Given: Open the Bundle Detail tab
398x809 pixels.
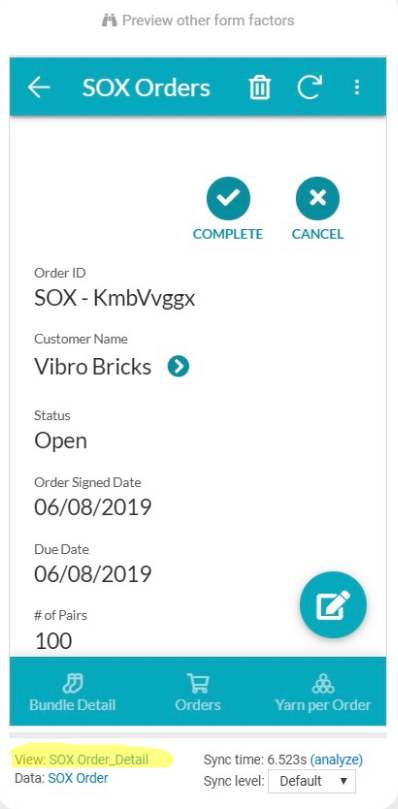Looking at the screenshot, I should tap(72, 692).
